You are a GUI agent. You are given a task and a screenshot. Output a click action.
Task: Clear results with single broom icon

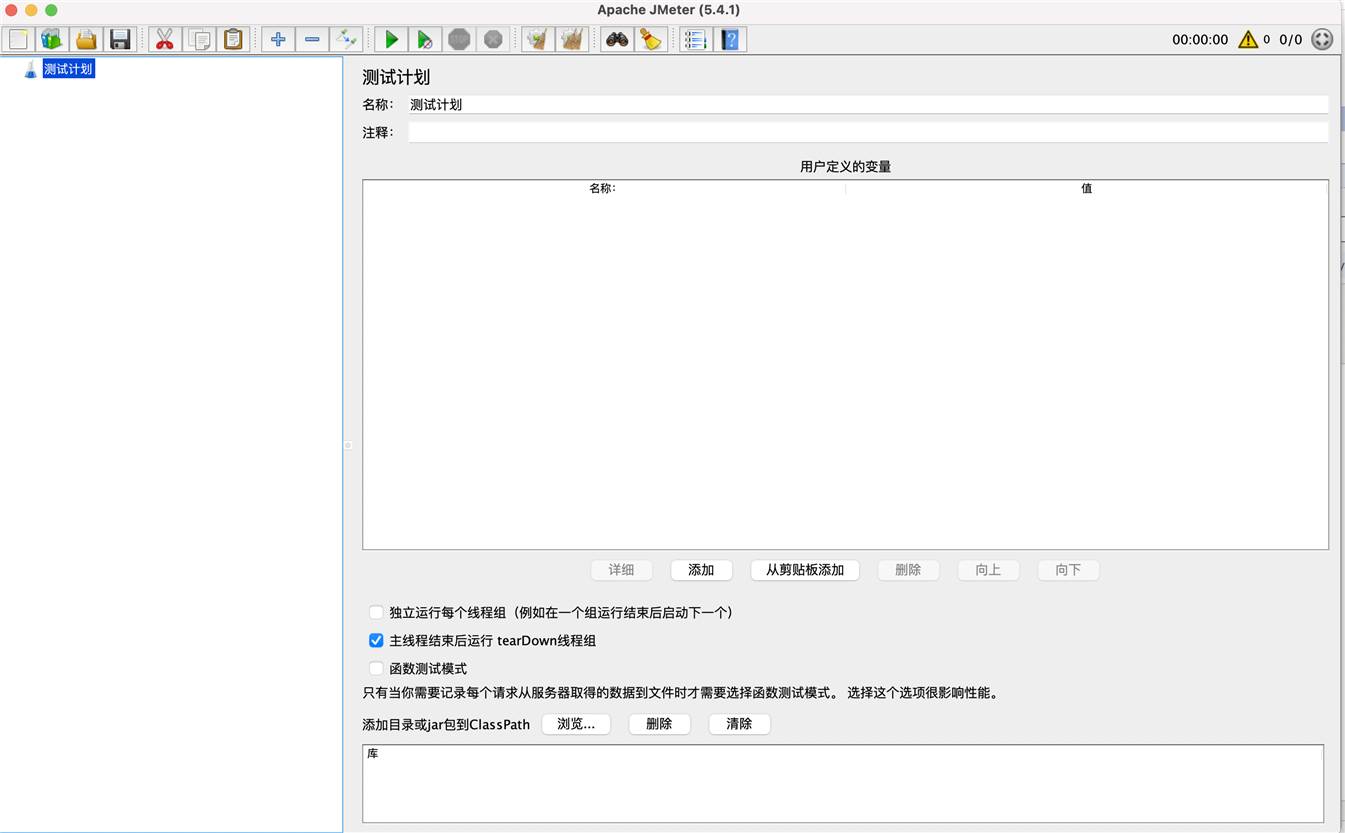pyautogui.click(x=538, y=39)
